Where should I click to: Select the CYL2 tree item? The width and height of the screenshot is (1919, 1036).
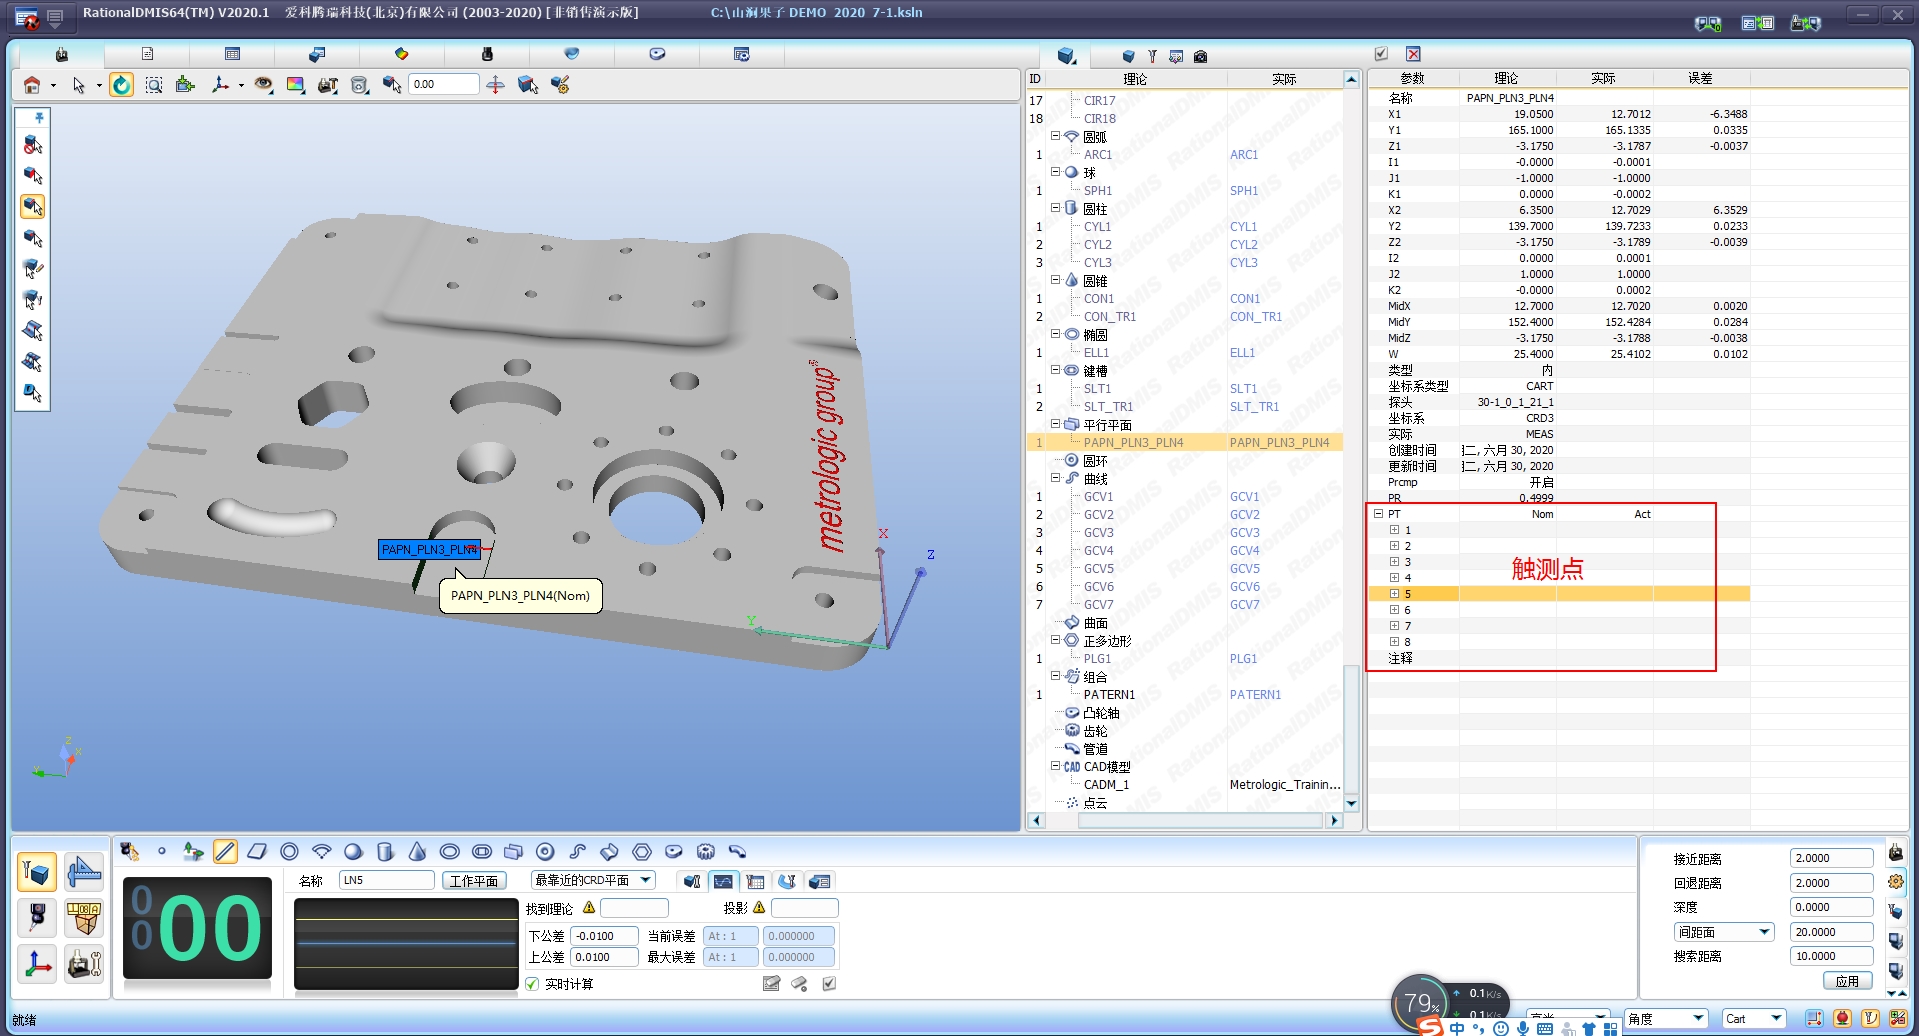pyautogui.click(x=1098, y=245)
